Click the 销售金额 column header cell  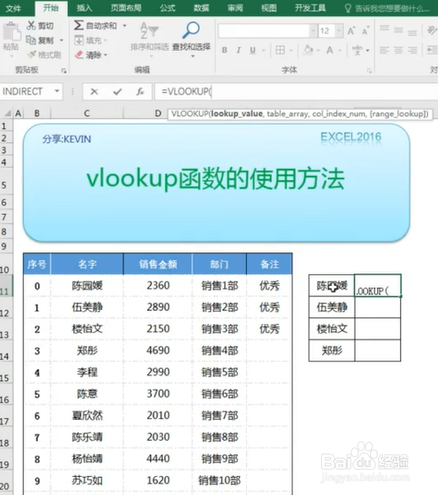coord(158,264)
